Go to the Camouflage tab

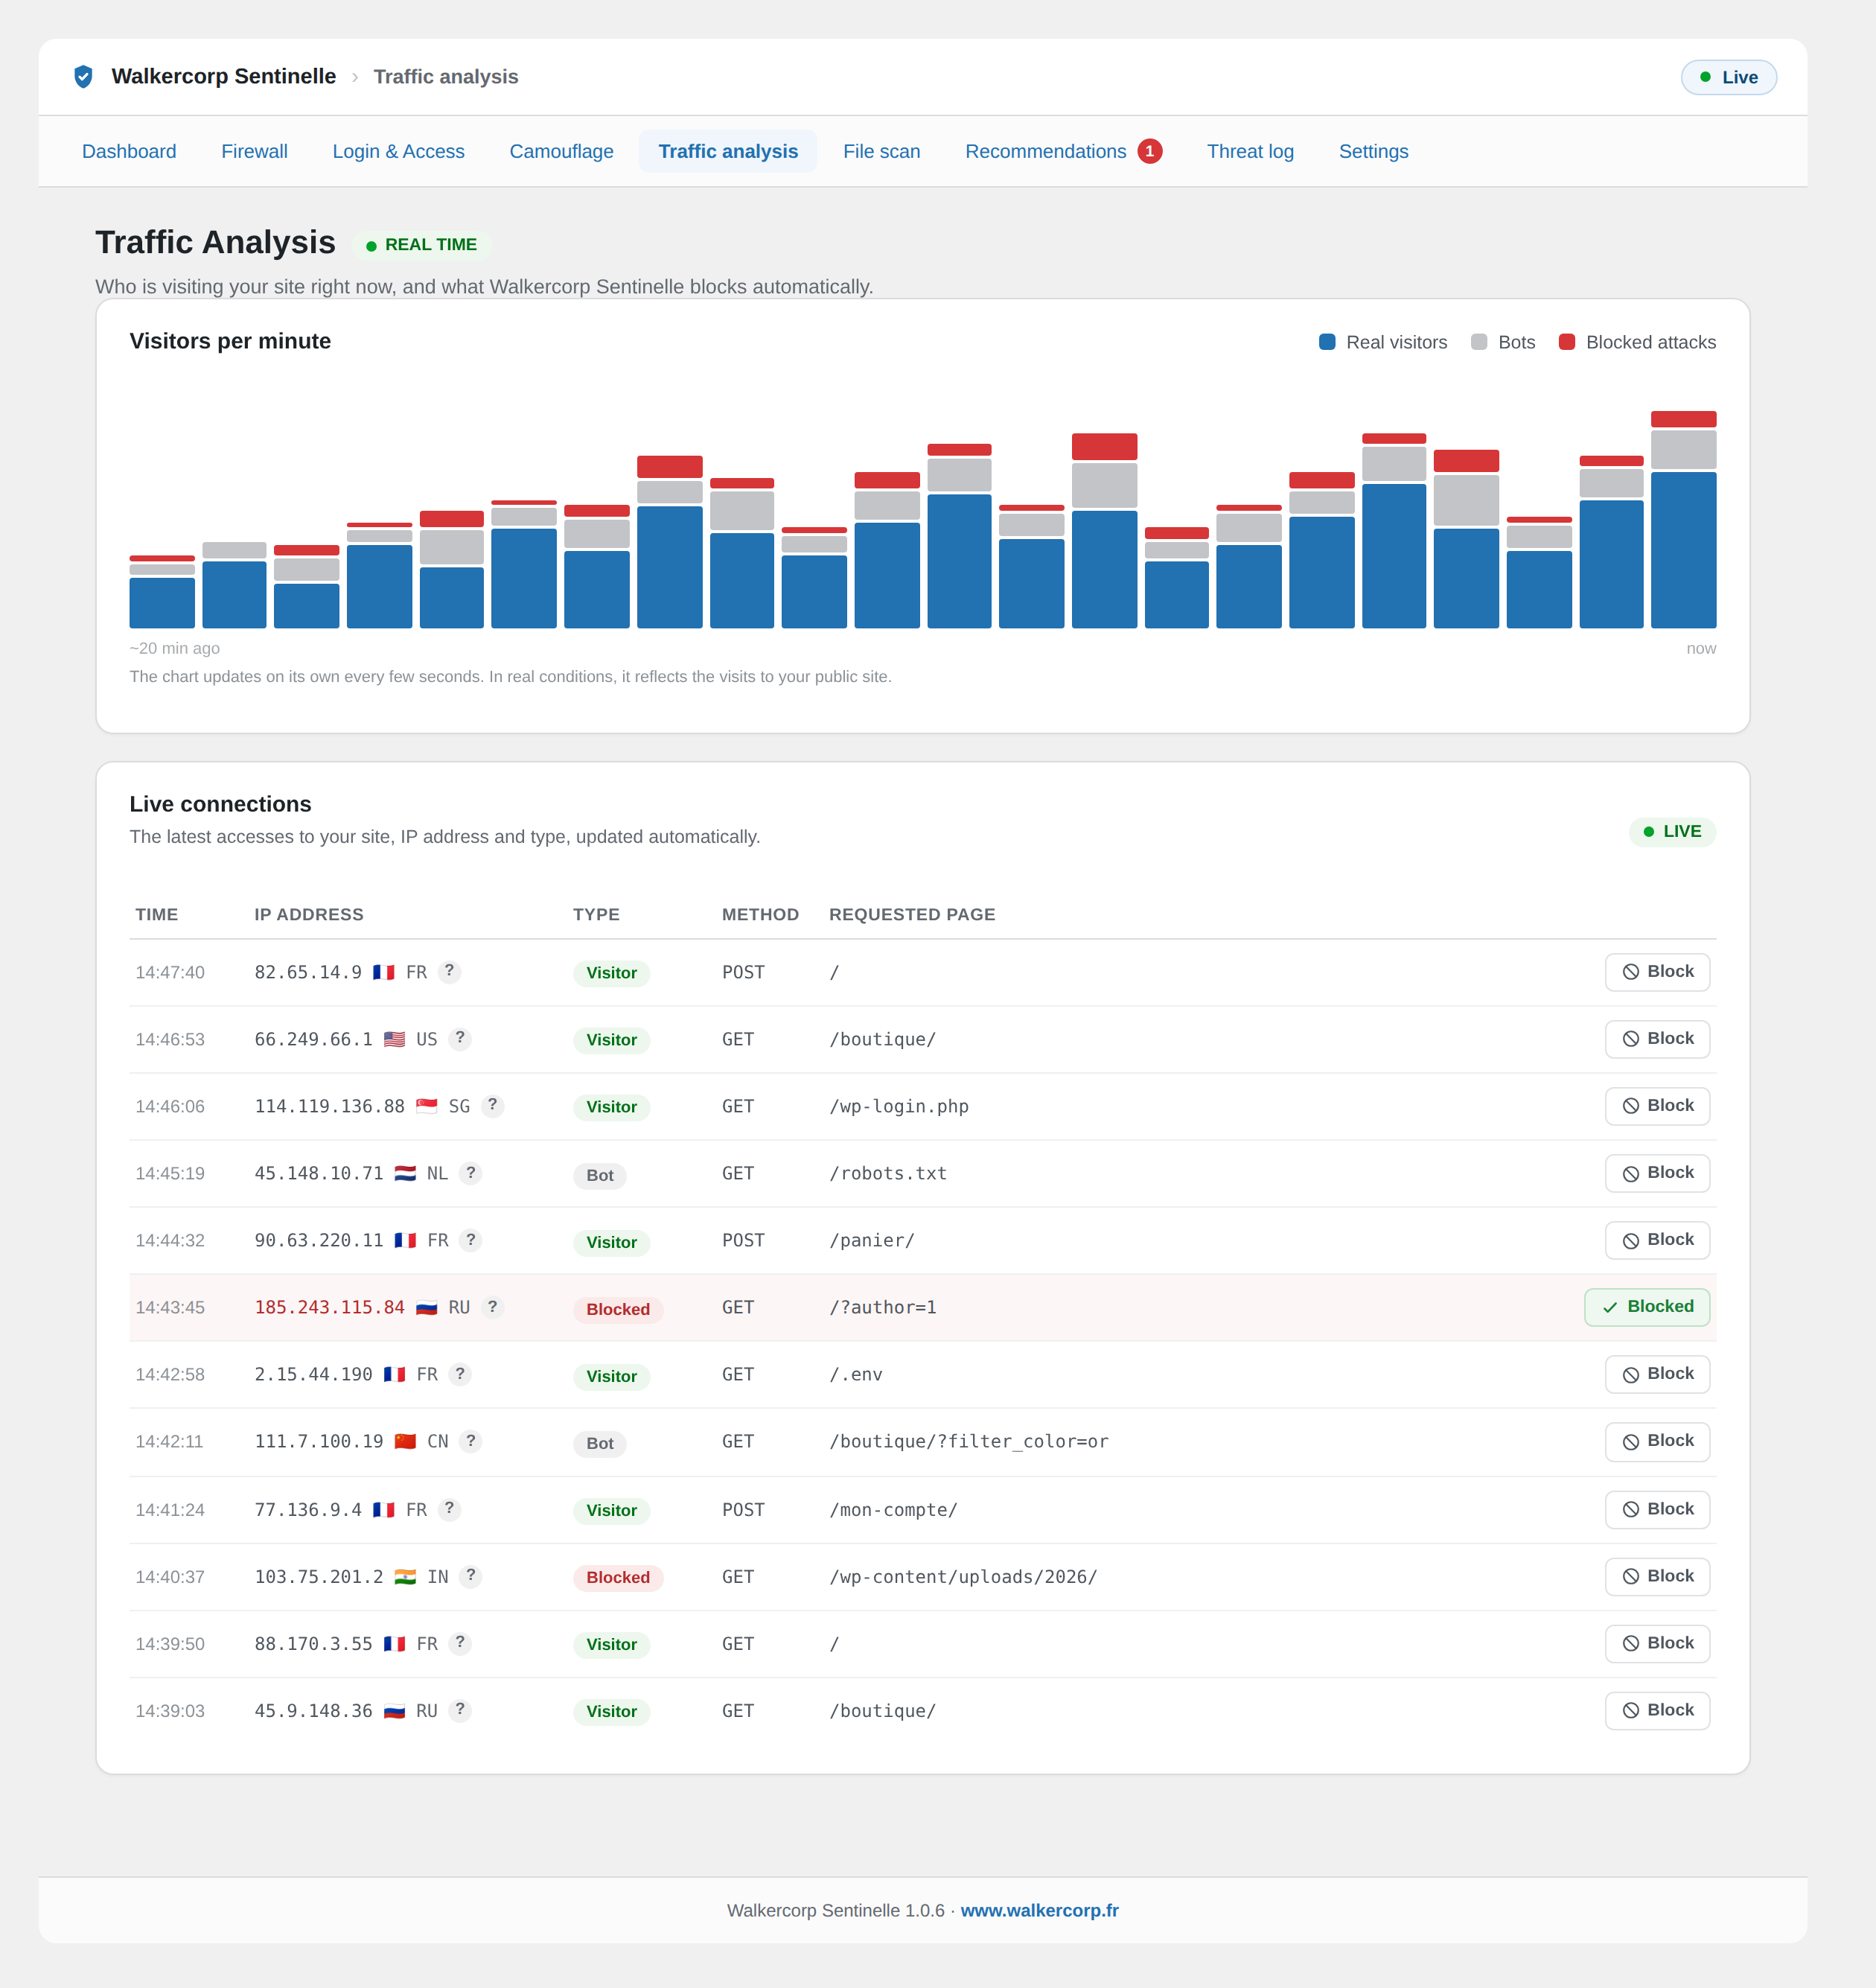(561, 151)
